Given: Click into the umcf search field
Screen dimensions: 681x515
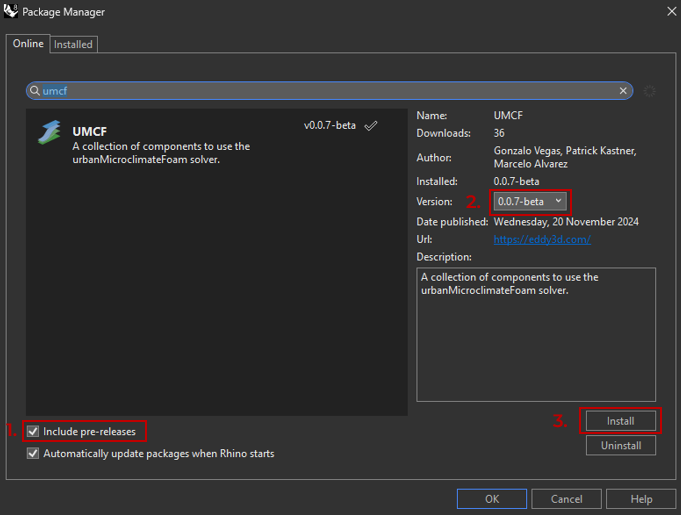Looking at the screenshot, I should click(329, 91).
